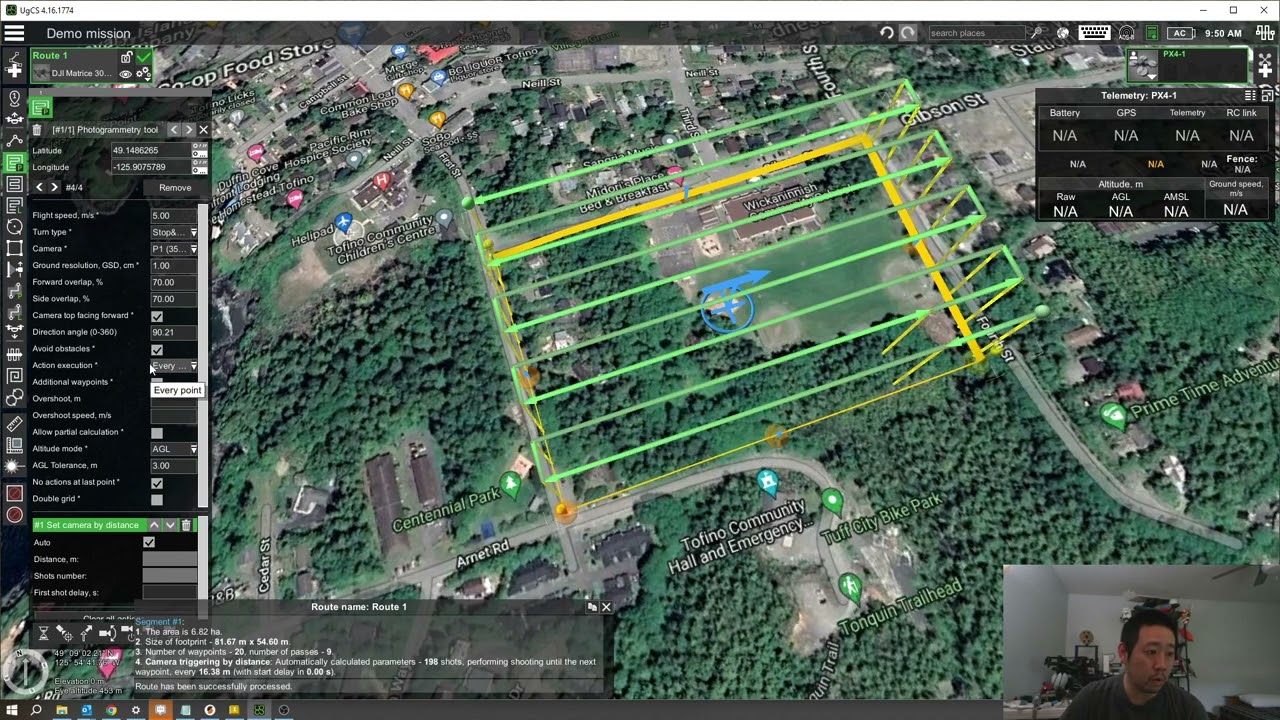This screenshot has height=720, width=1280.
Task: Click the Direction angle value field
Action: 174,332
